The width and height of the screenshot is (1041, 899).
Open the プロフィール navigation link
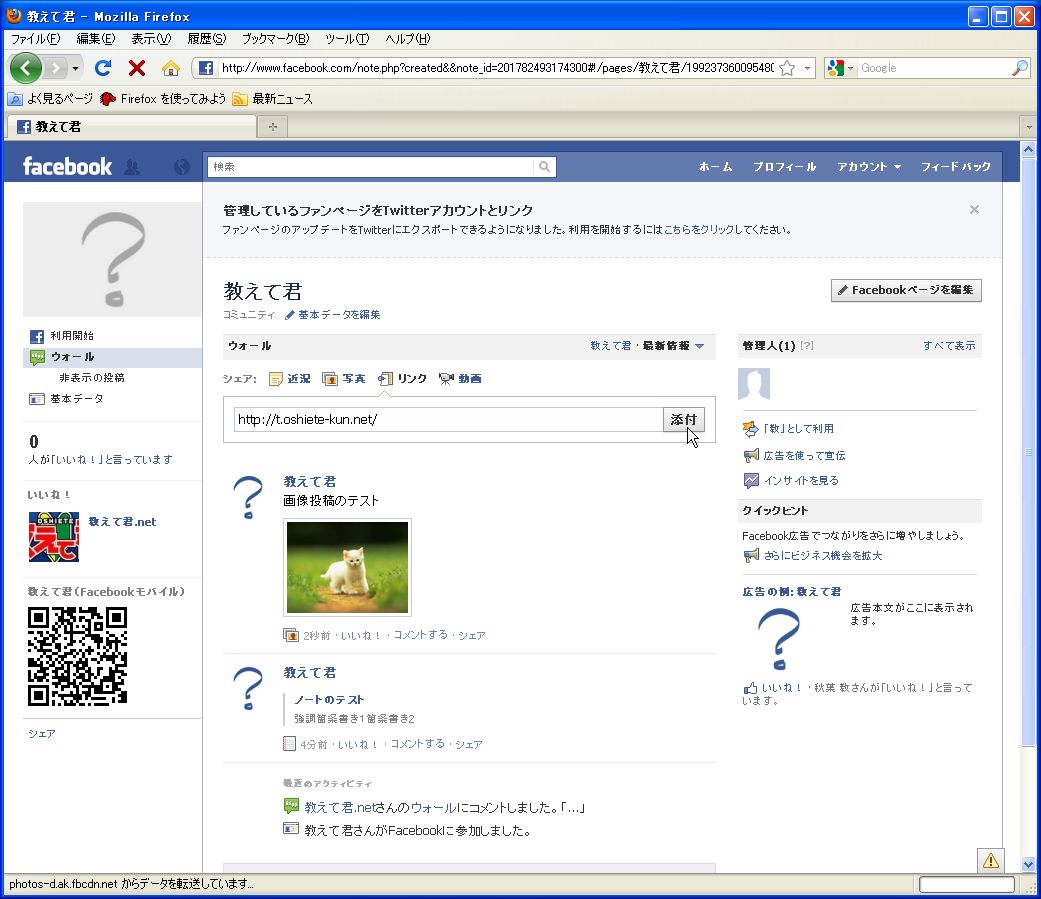coord(784,167)
